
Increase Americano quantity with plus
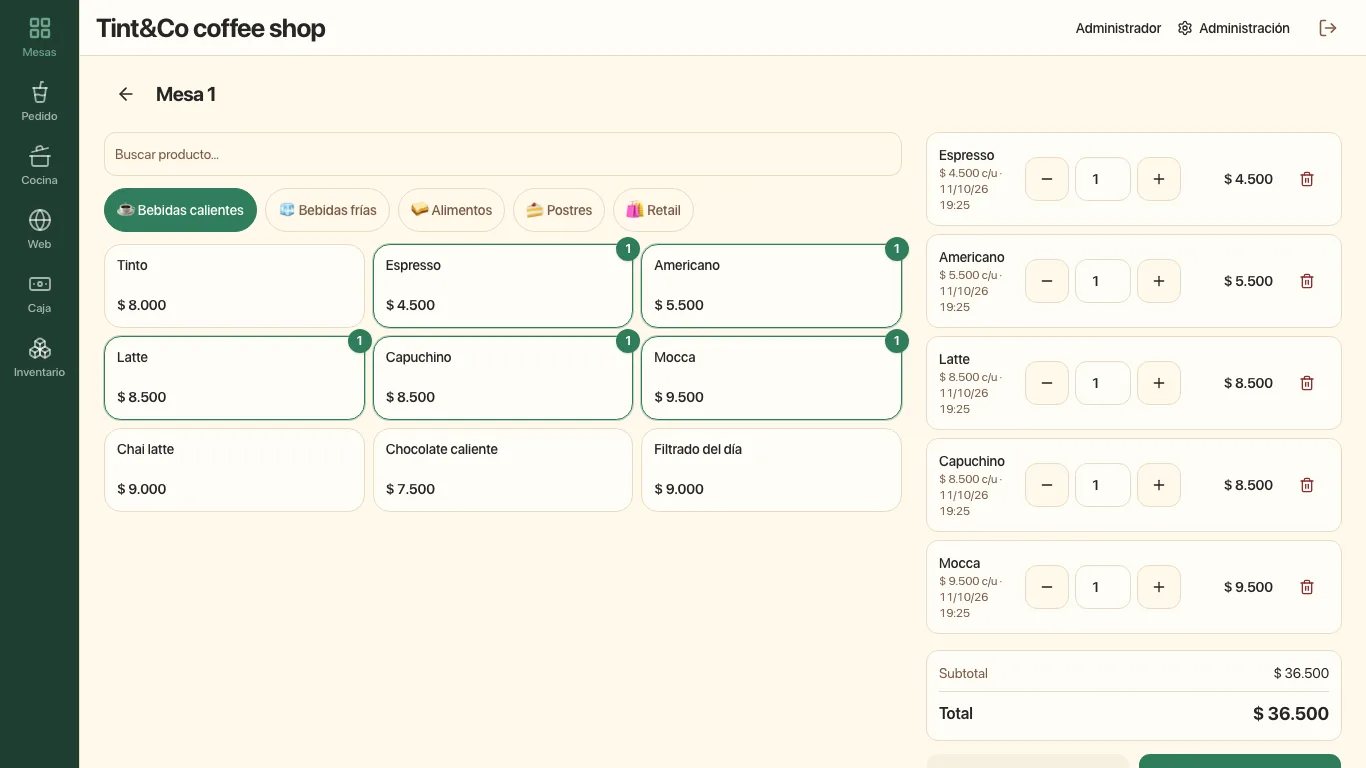click(x=1159, y=281)
